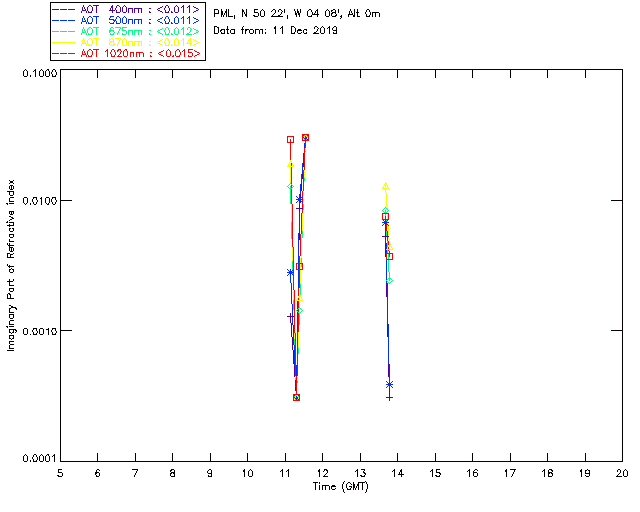The width and height of the screenshot is (640, 512).
Task: Click the x-axis tick label 19
Action: (585, 473)
